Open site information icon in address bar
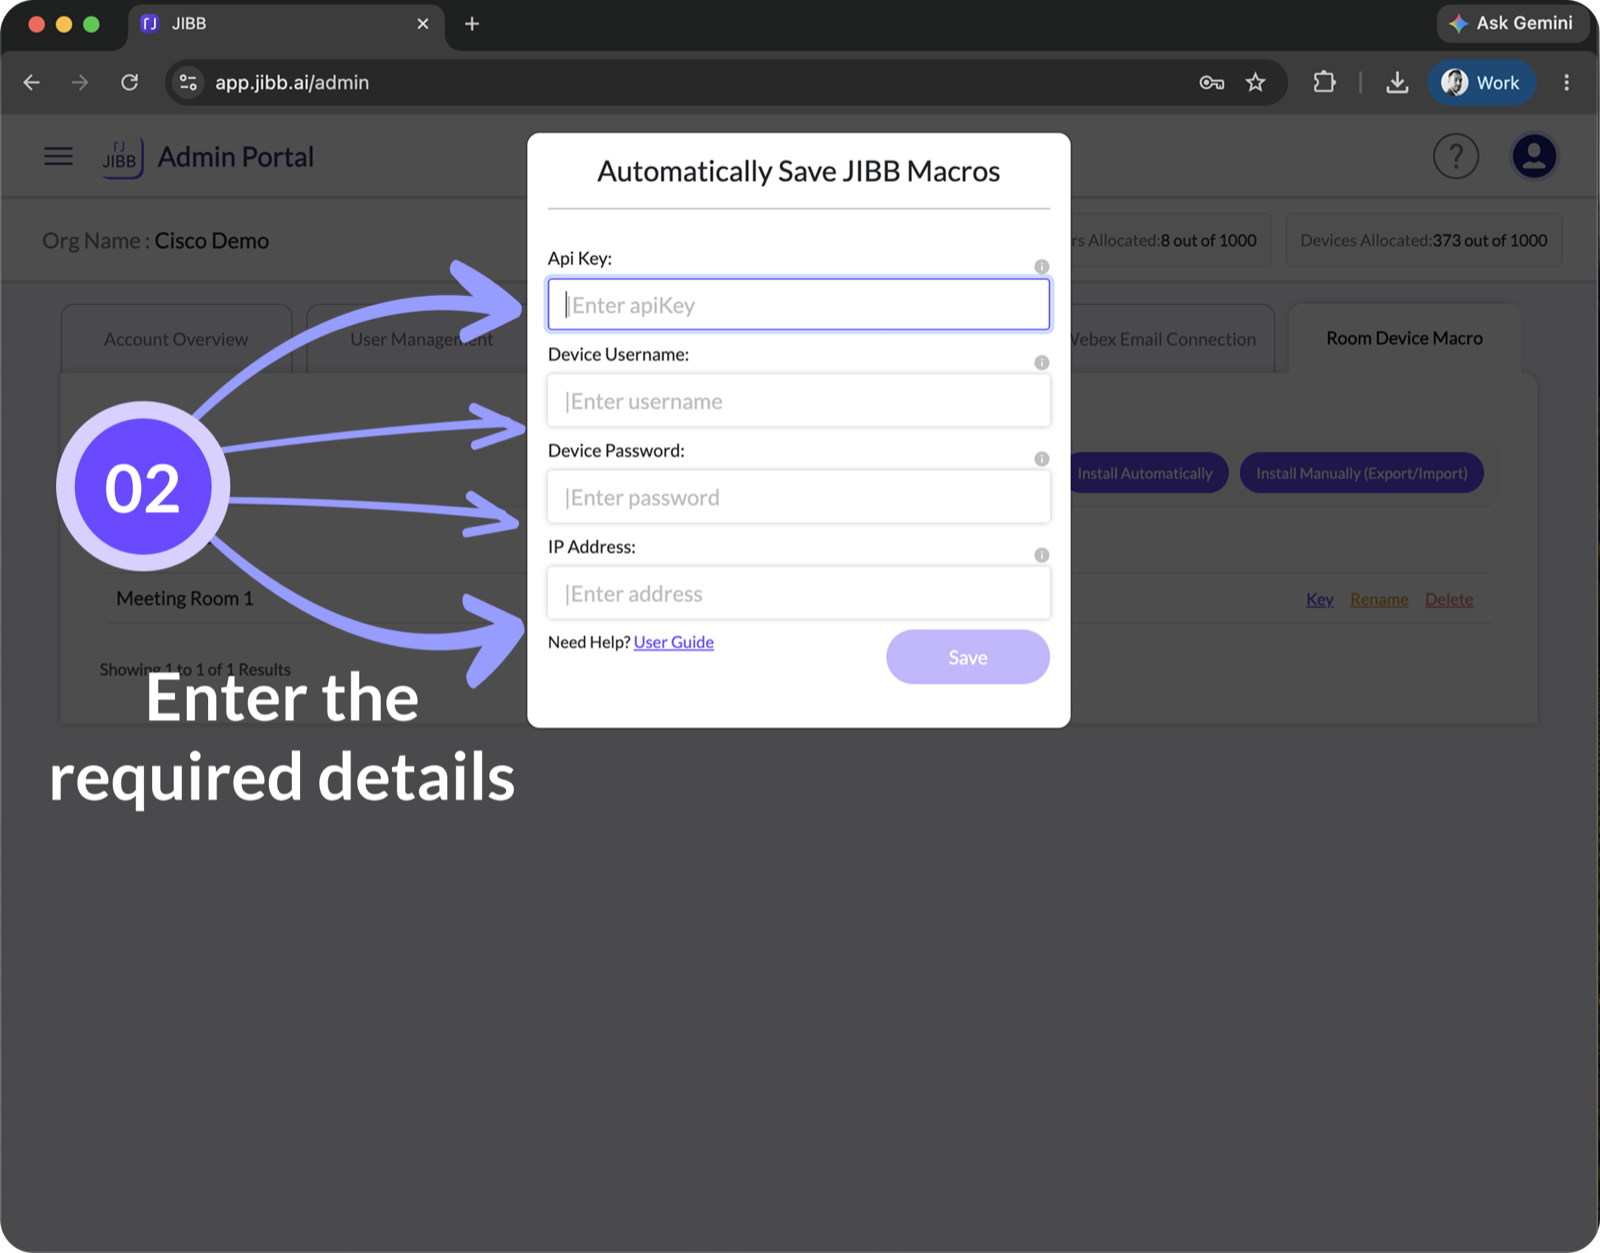This screenshot has height=1253, width=1600. [188, 83]
